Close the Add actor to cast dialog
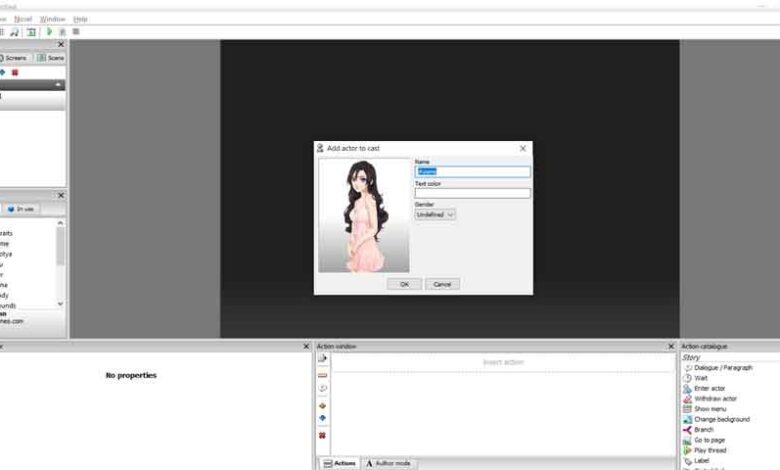The height and width of the screenshot is (470, 780). click(x=522, y=148)
